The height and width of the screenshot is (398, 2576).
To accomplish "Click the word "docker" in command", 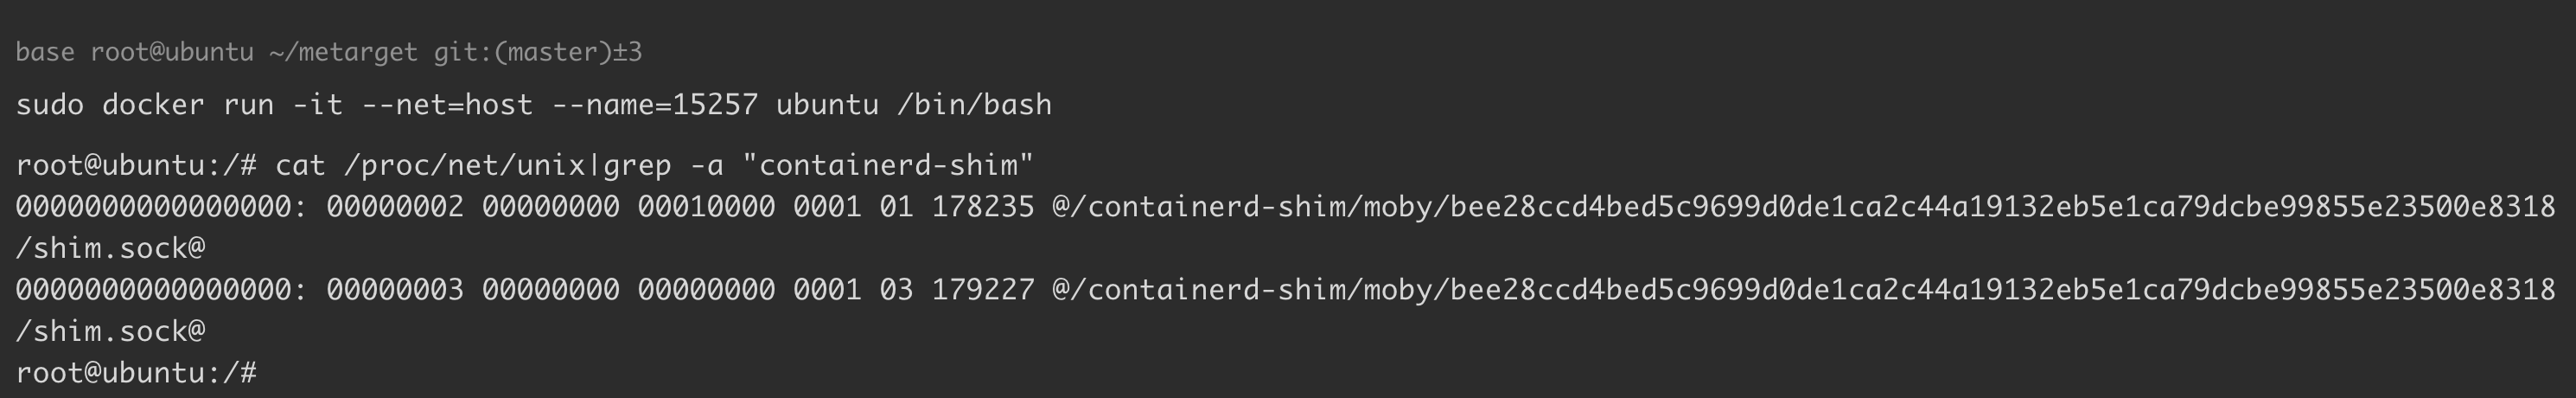I will tap(153, 105).
